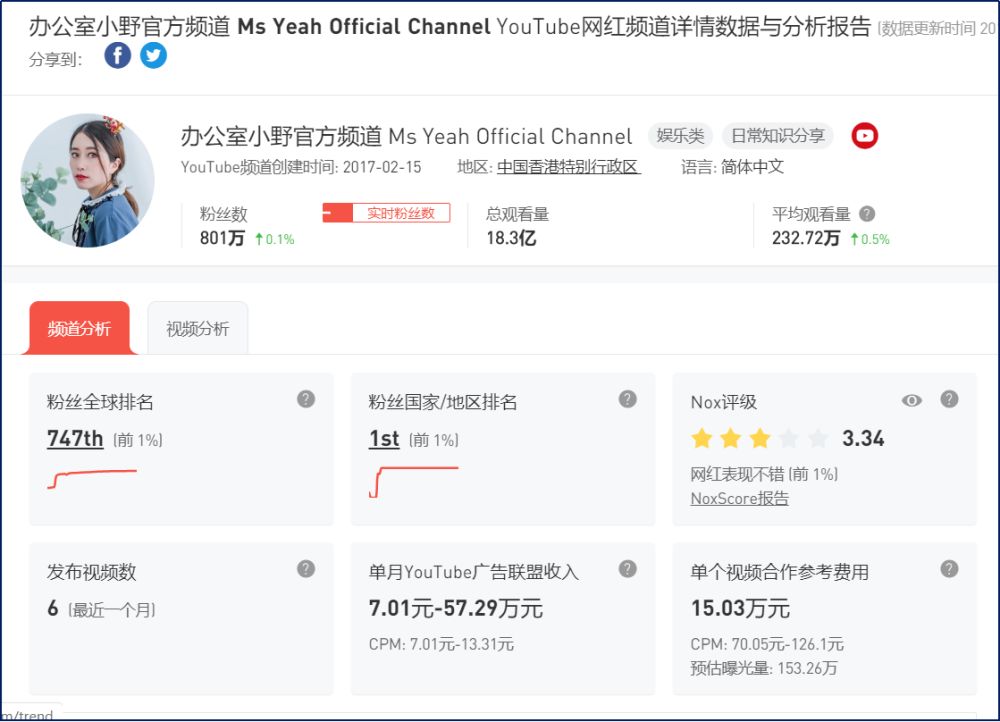1000x722 pixels.
Task: Click the regional ranking trend sparkline
Action: (x=413, y=482)
